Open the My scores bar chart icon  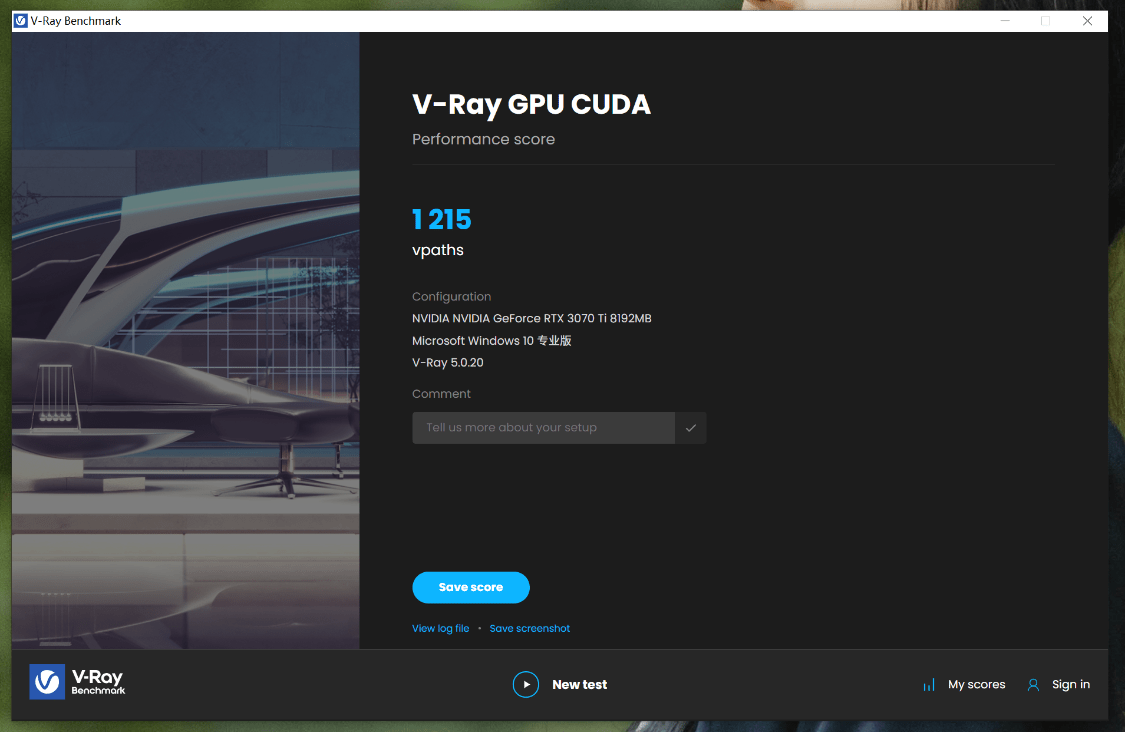click(x=929, y=685)
